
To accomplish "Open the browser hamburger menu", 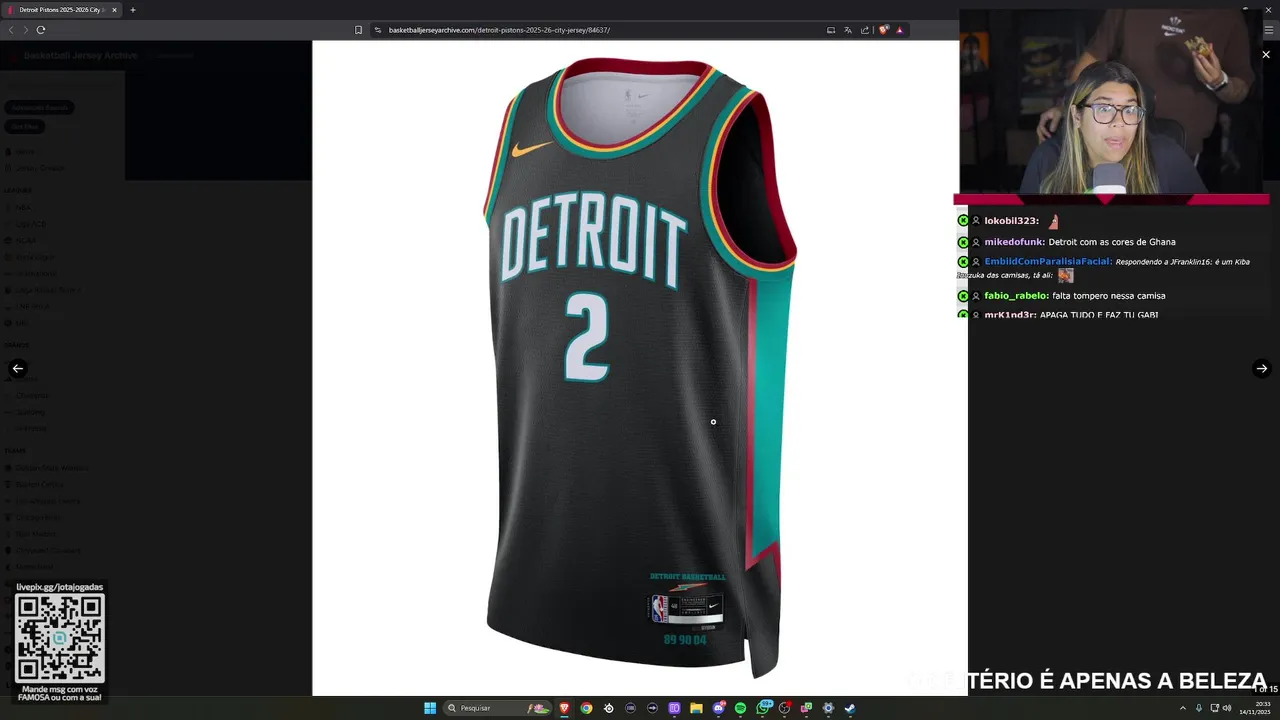I will pyautogui.click(x=1268, y=30).
